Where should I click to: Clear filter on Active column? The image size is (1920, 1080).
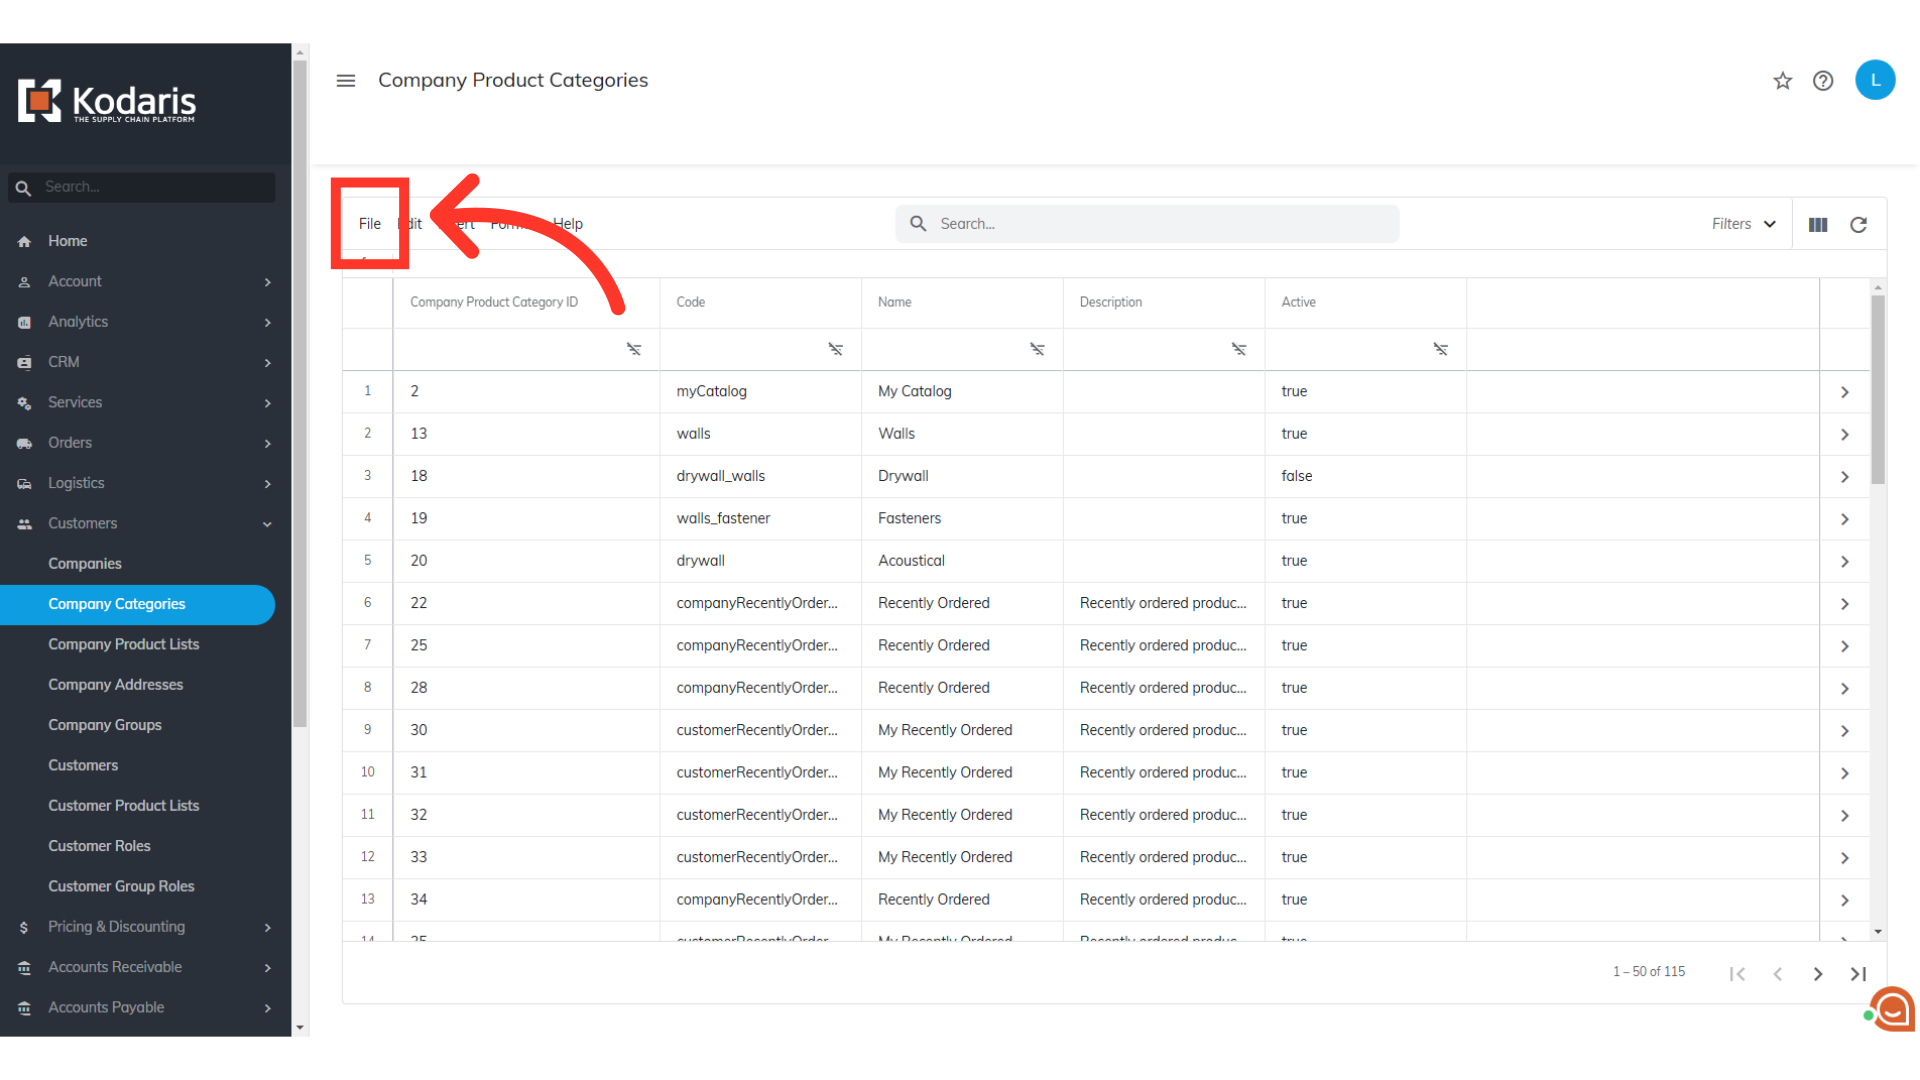point(1440,349)
